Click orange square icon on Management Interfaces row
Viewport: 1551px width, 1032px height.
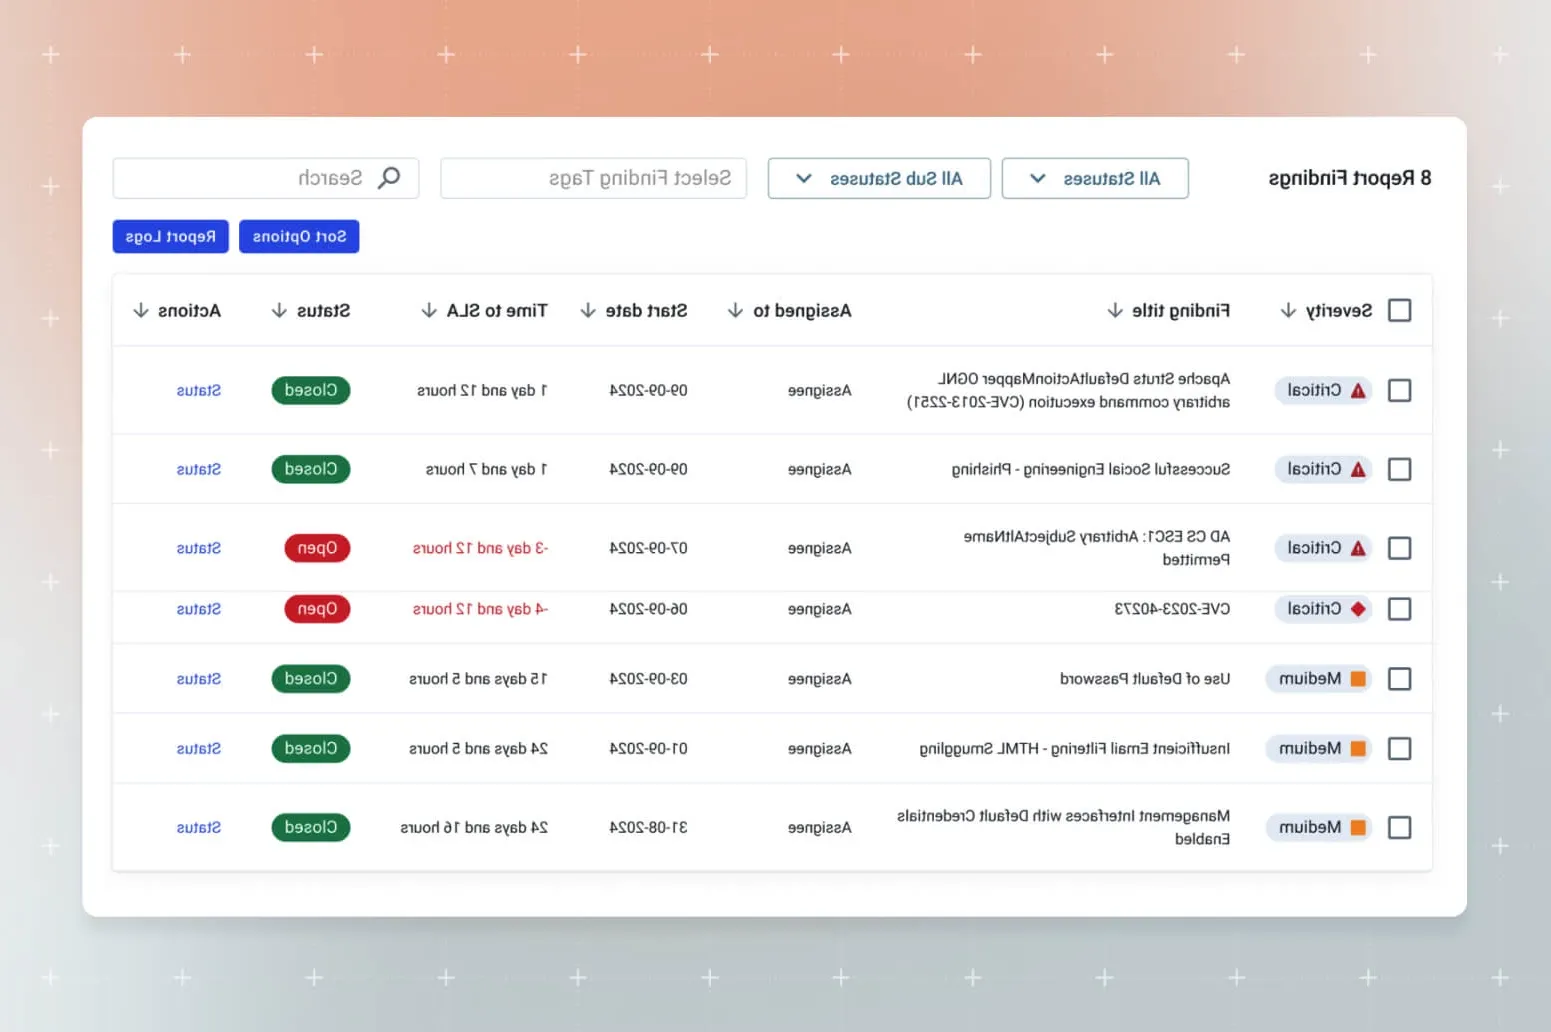(1358, 828)
